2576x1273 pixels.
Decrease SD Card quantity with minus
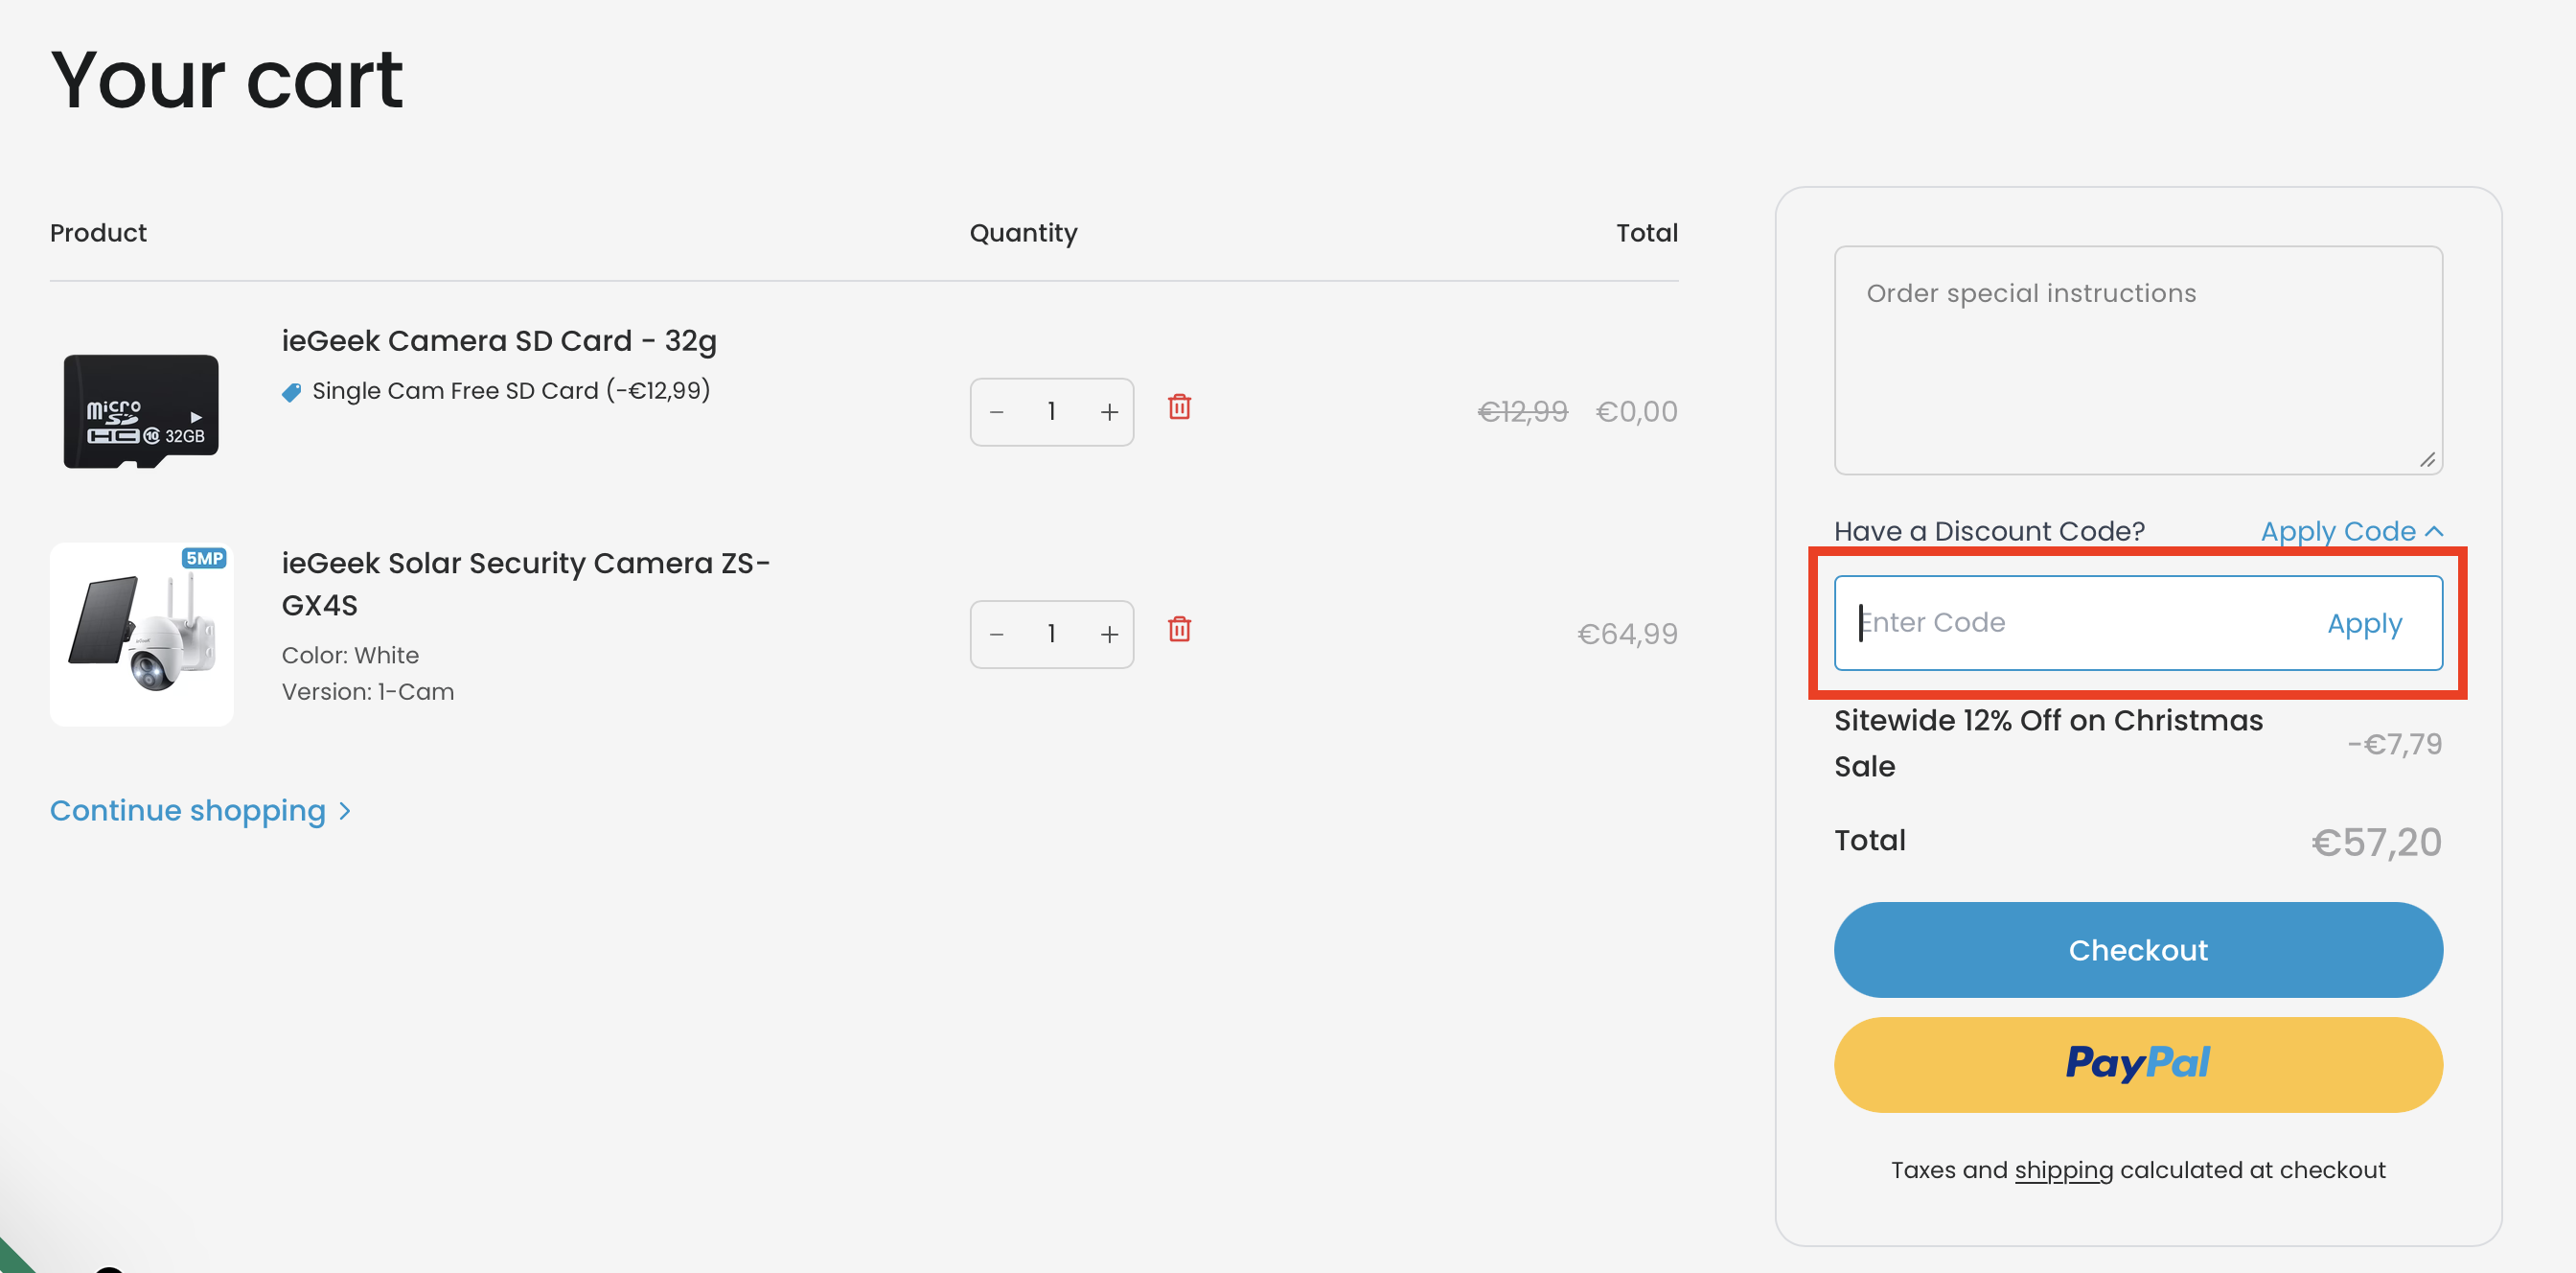(996, 412)
